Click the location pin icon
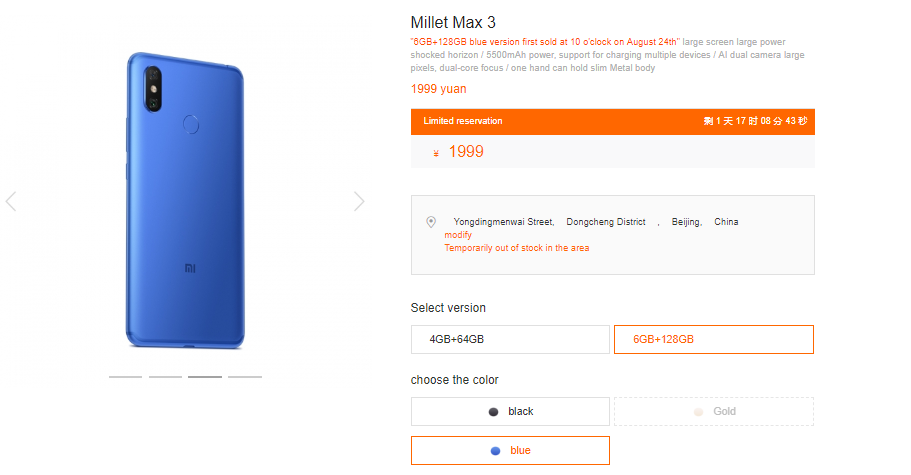Image resolution: width=911 pixels, height=475 pixels. 431,222
